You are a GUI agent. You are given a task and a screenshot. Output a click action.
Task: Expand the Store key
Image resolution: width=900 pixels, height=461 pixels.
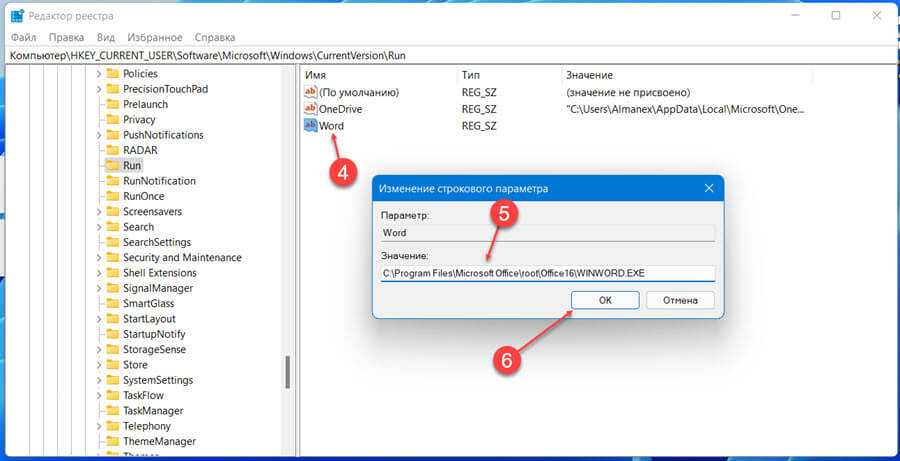(x=99, y=365)
